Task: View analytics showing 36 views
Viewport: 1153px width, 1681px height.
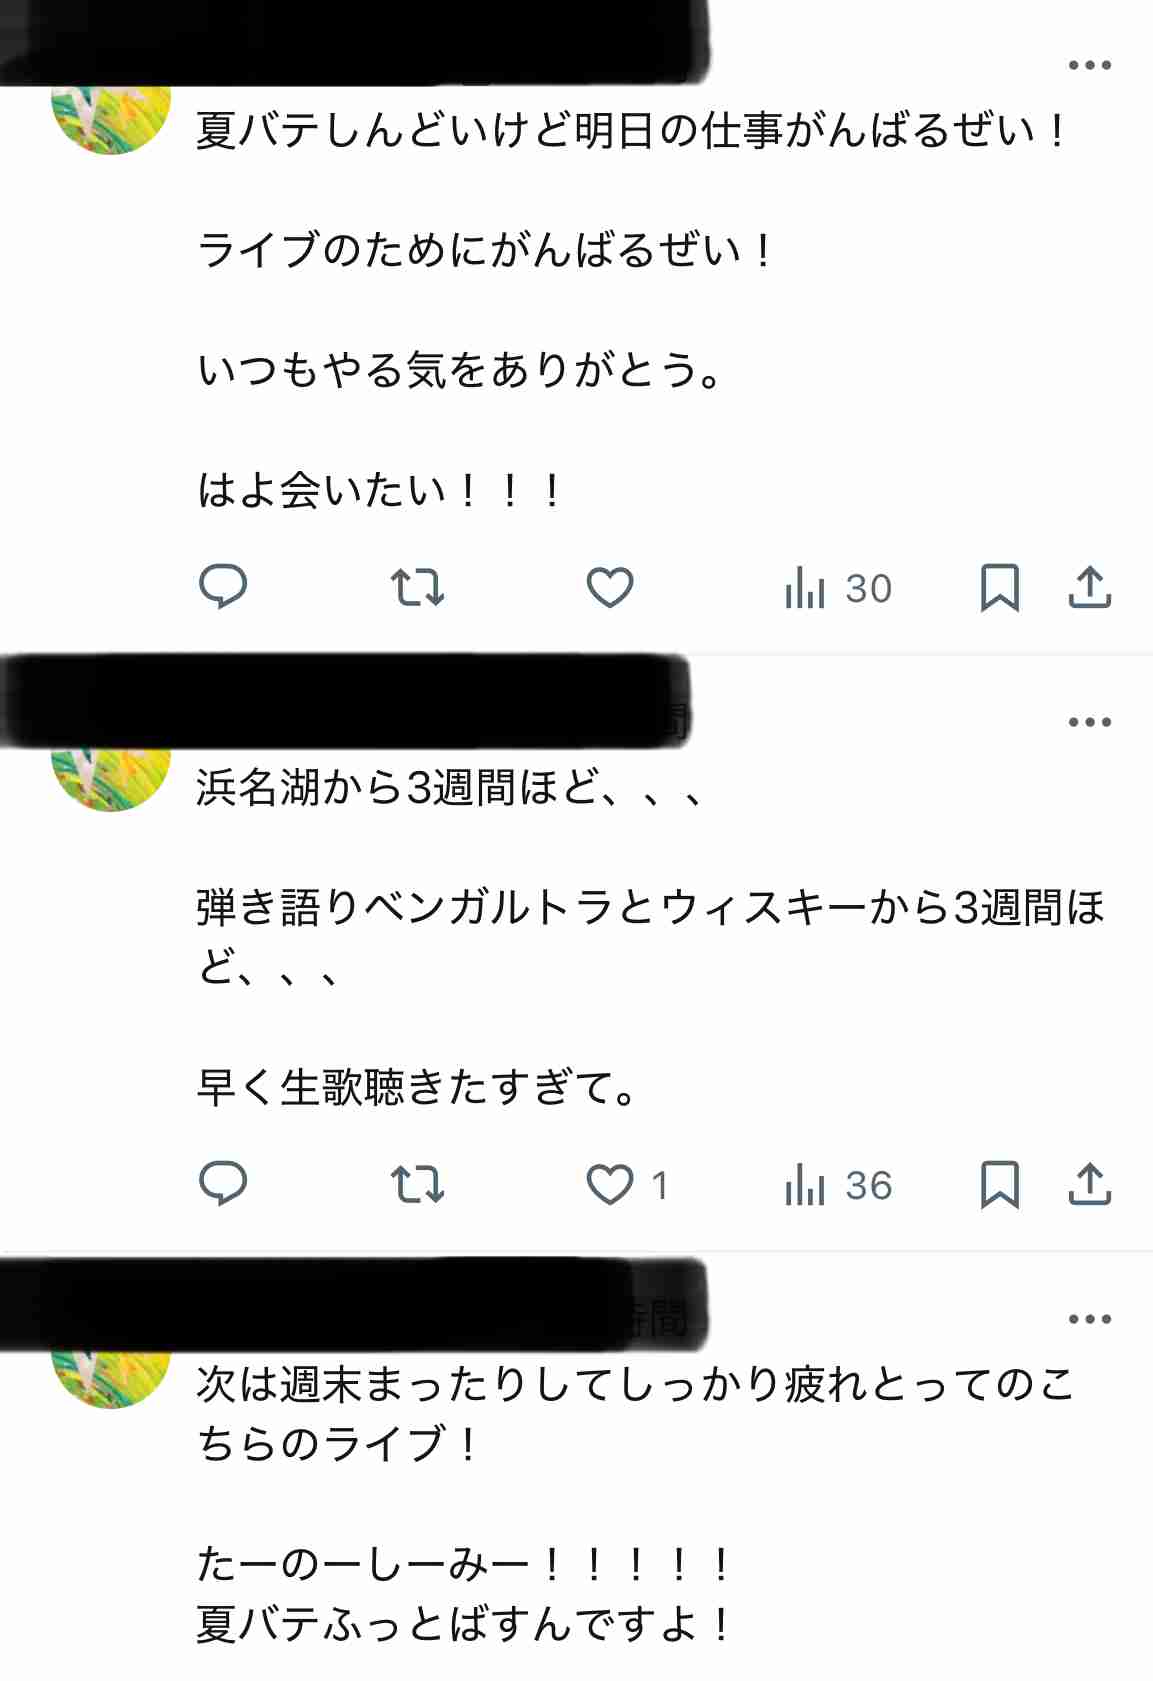Action: pos(838,1184)
